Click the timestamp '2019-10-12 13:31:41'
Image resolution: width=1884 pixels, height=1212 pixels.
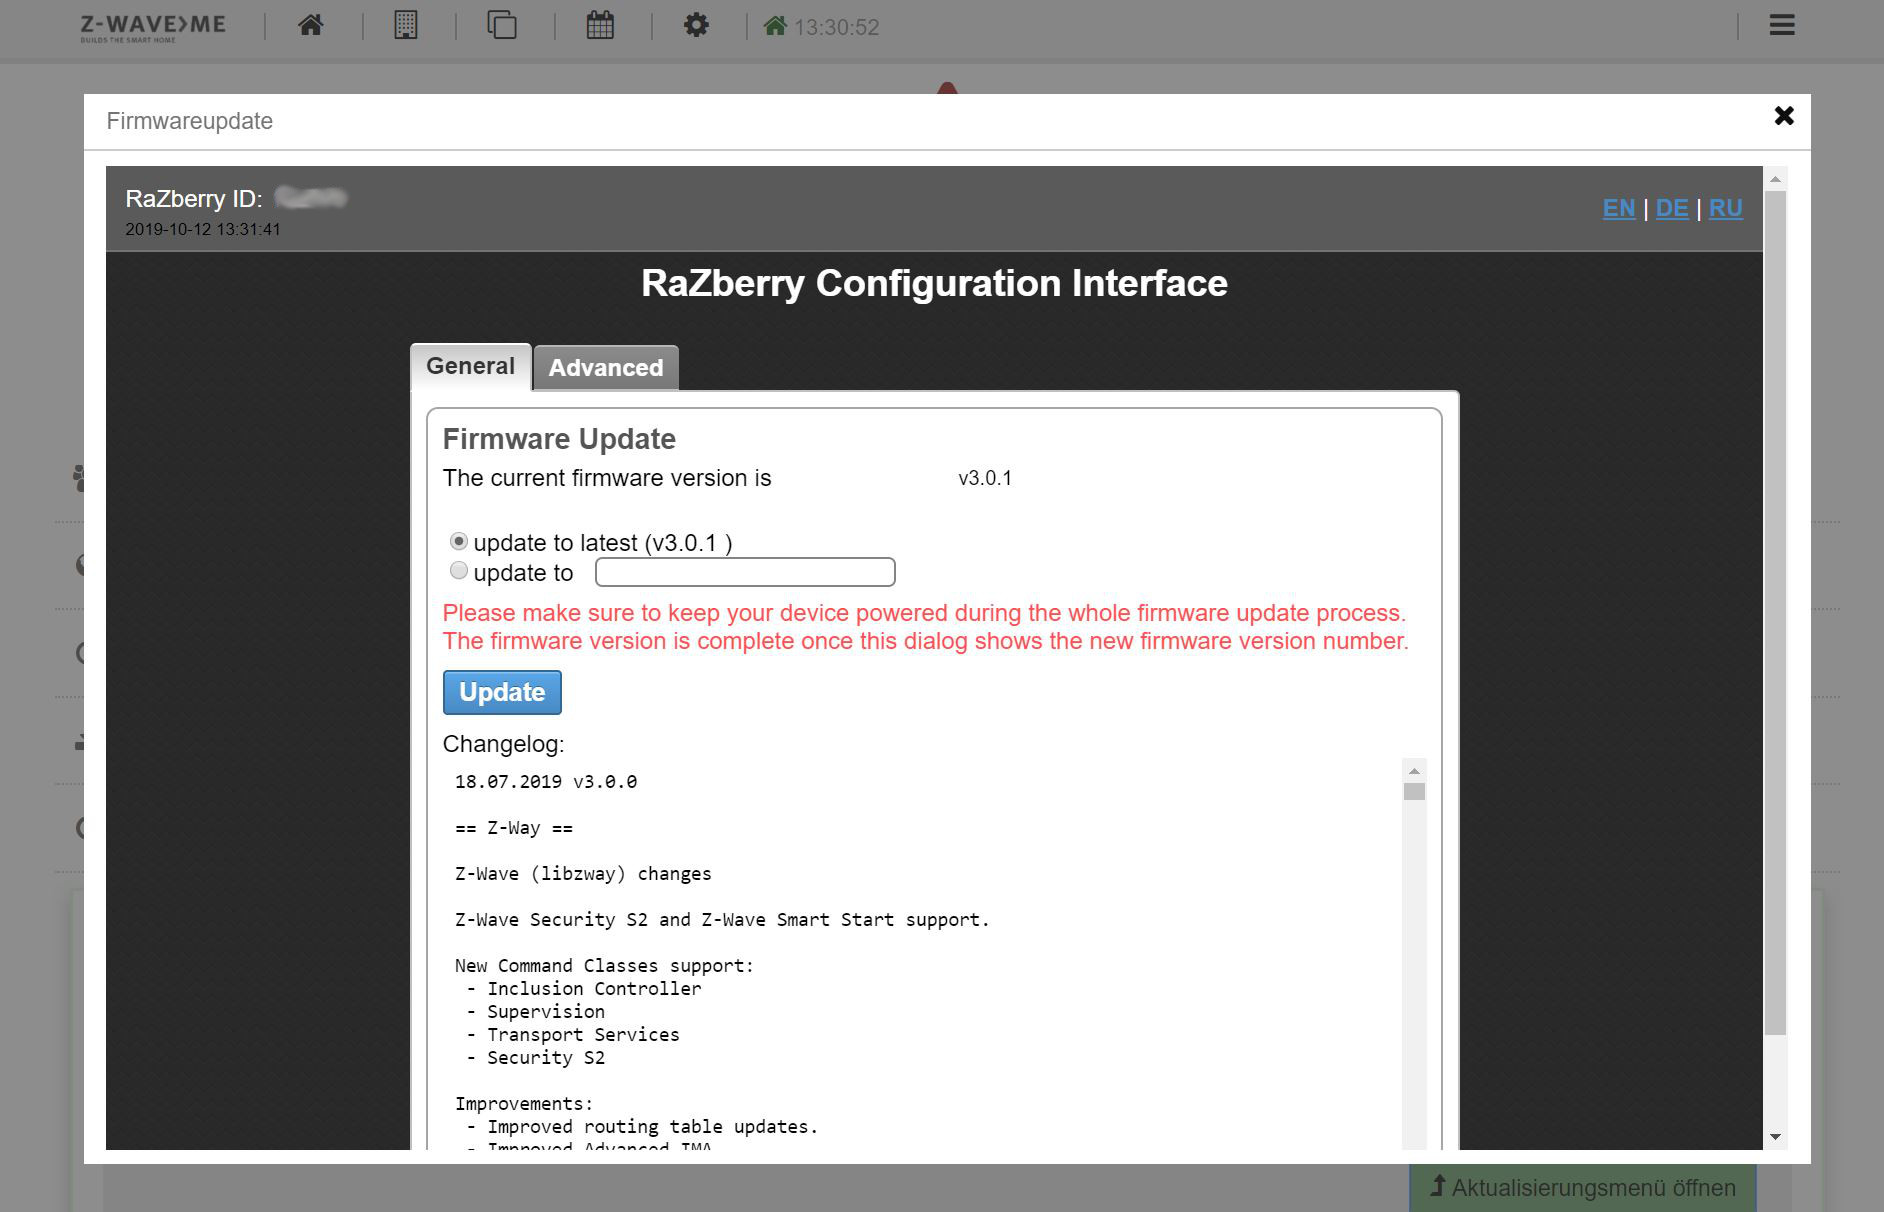203,229
